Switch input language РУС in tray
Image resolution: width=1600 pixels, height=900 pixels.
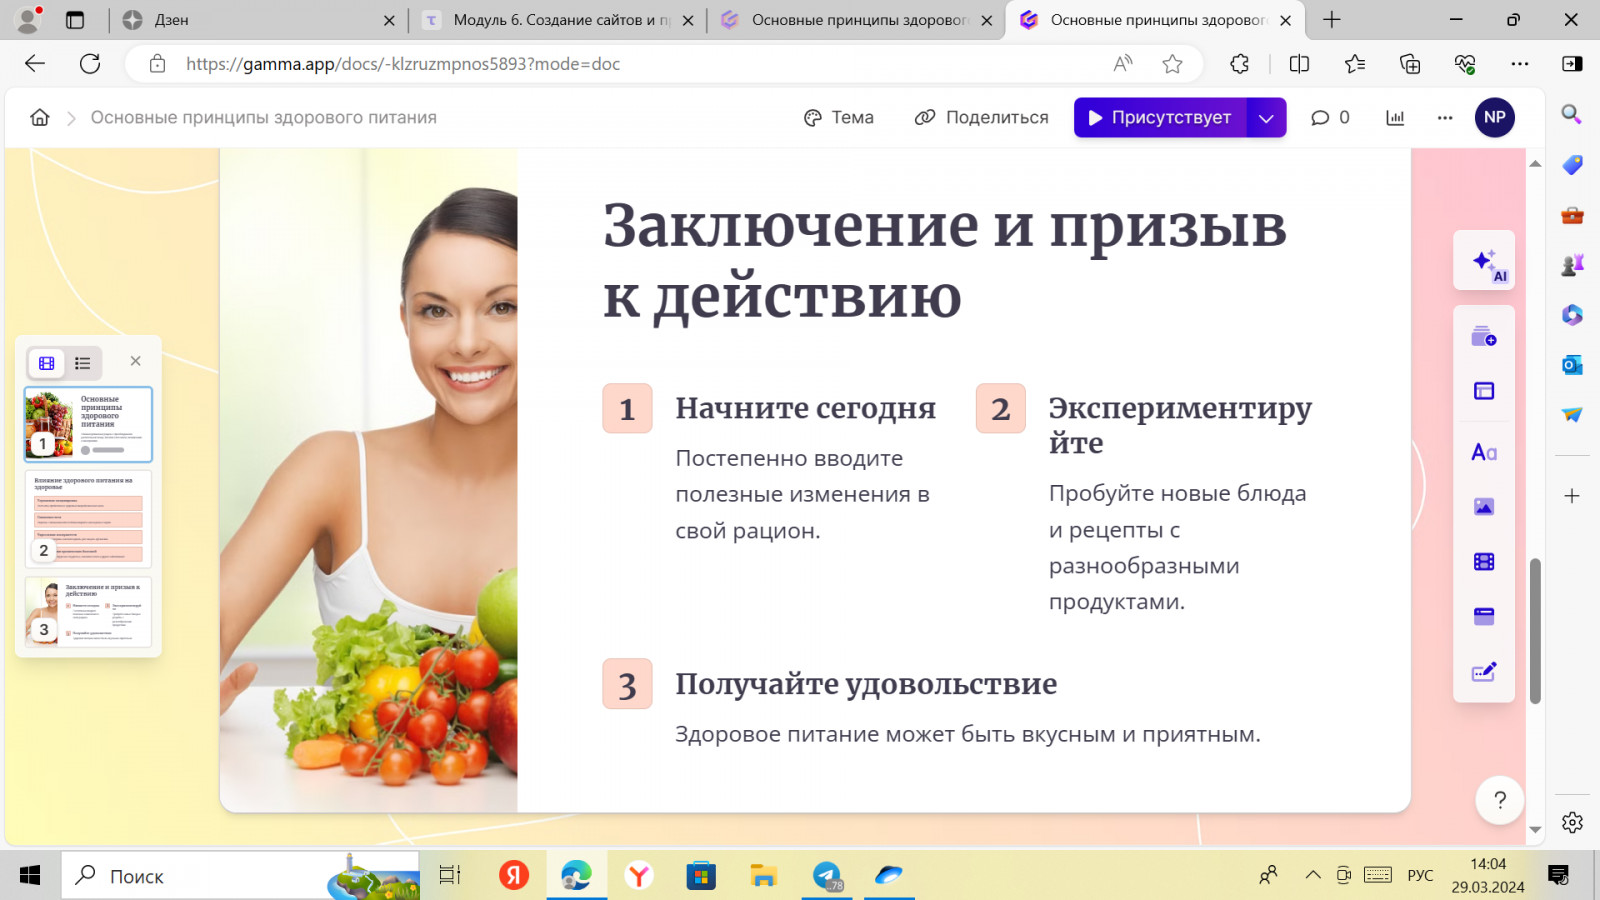(1420, 876)
